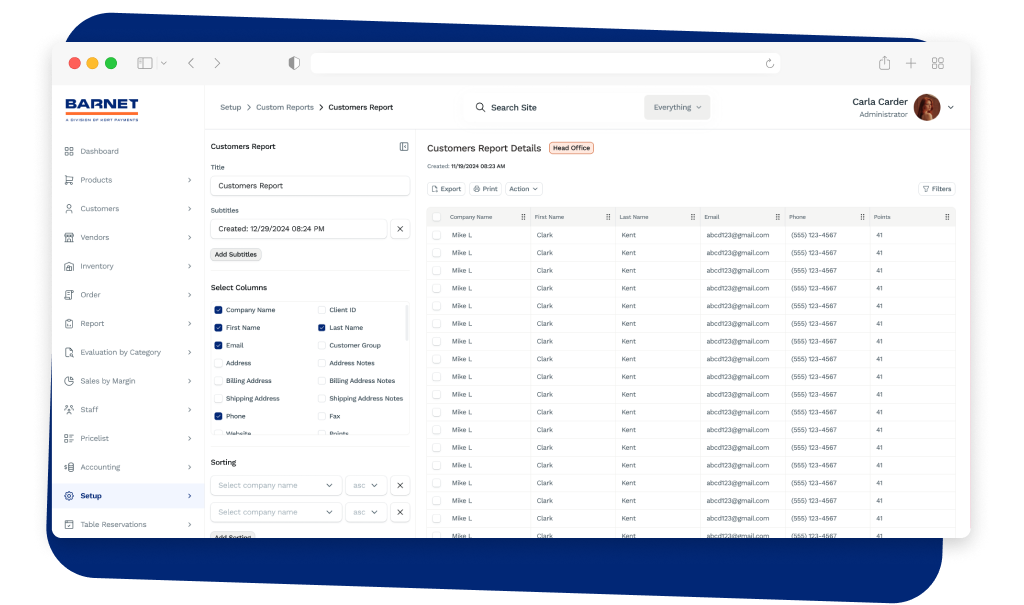The height and width of the screenshot is (605, 1024).
Task: Click the Export button
Action: pyautogui.click(x=446, y=189)
